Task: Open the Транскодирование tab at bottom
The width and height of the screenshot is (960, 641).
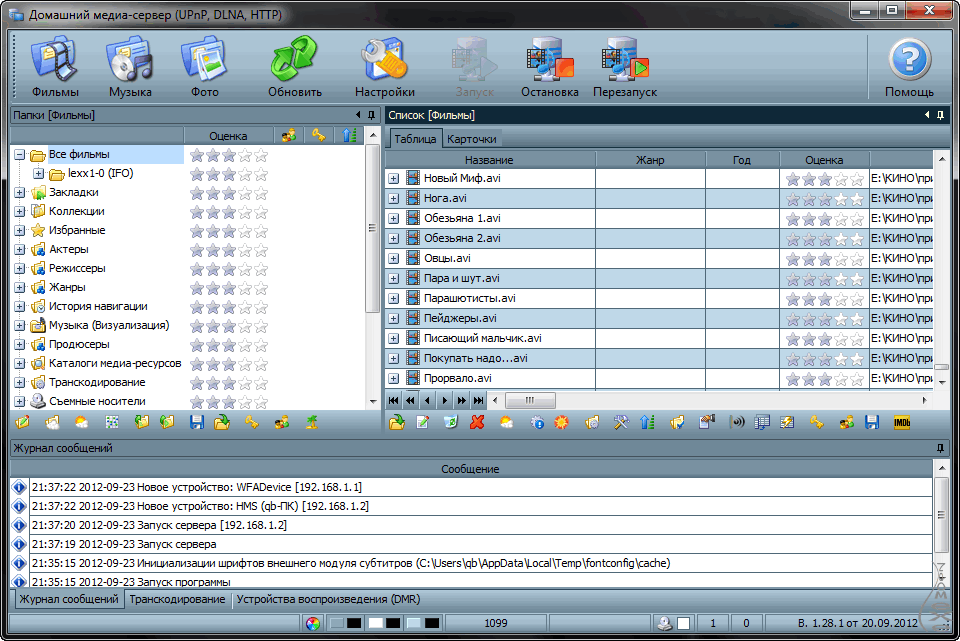Action: 177,600
